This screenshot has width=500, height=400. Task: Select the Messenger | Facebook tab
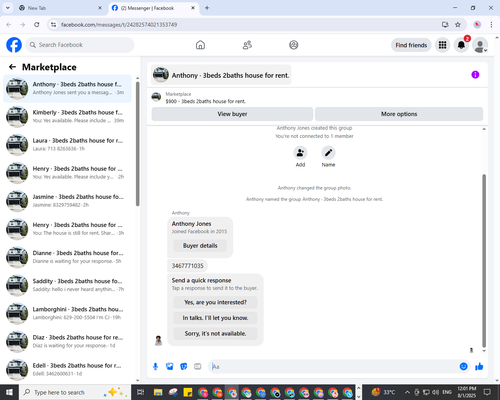tap(154, 8)
